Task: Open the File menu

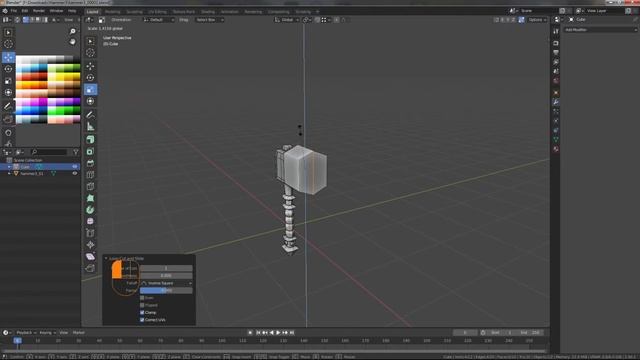Action: coord(14,11)
